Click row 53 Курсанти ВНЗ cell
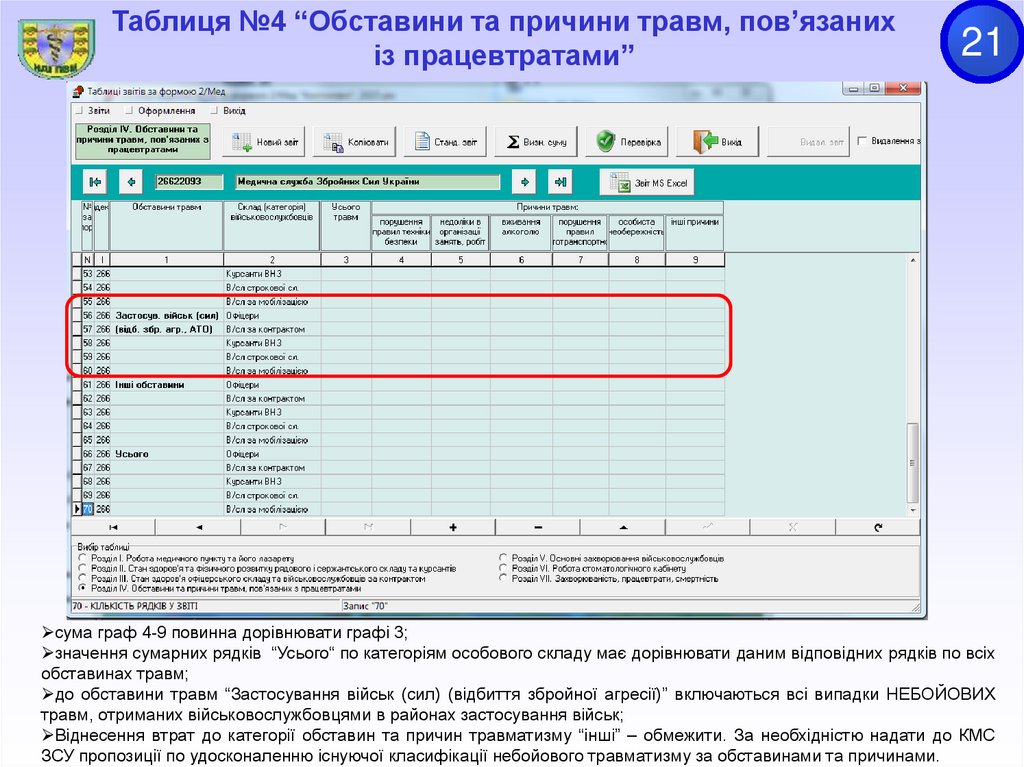Viewport: 1024px width, 767px height. coord(272,274)
